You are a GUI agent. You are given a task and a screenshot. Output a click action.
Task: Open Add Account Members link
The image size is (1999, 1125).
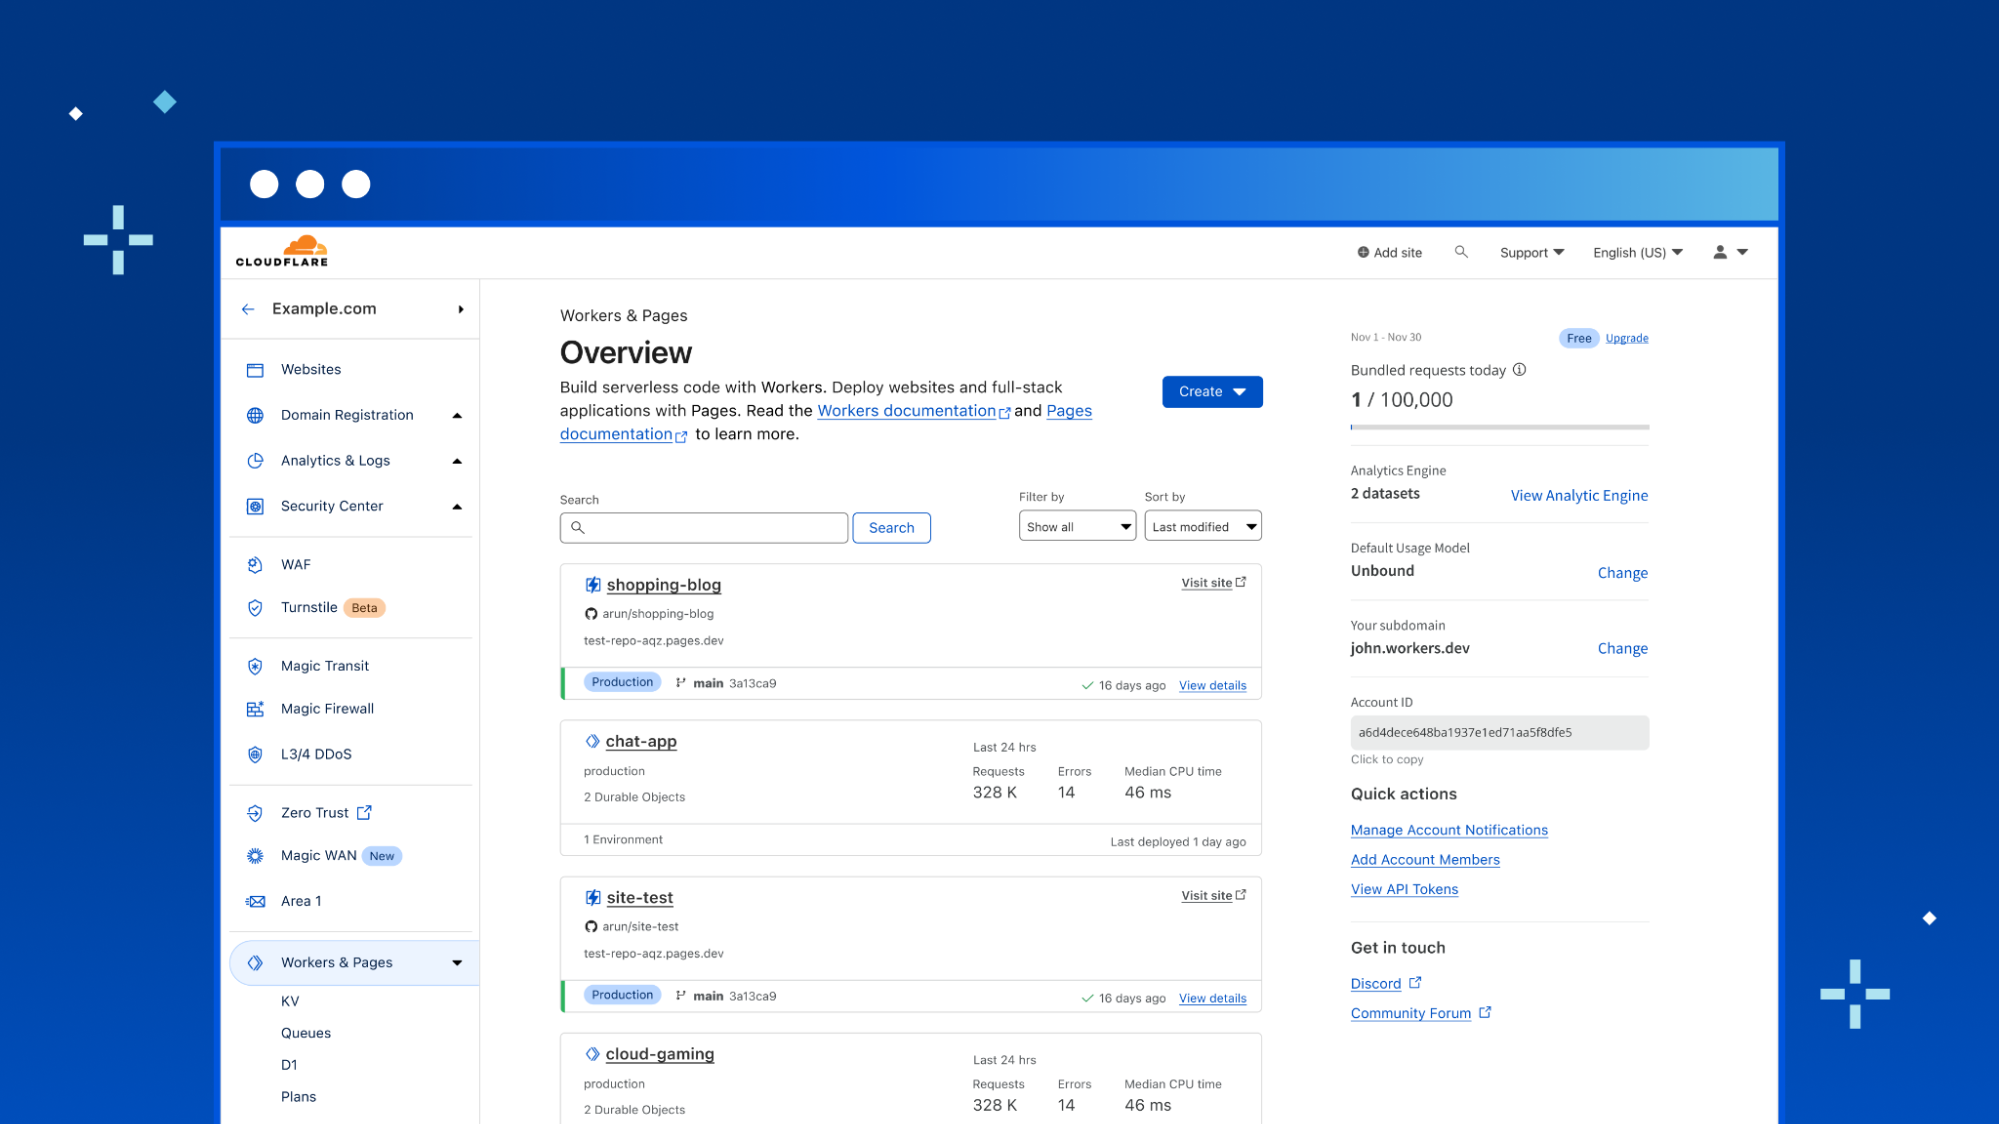pyautogui.click(x=1425, y=860)
